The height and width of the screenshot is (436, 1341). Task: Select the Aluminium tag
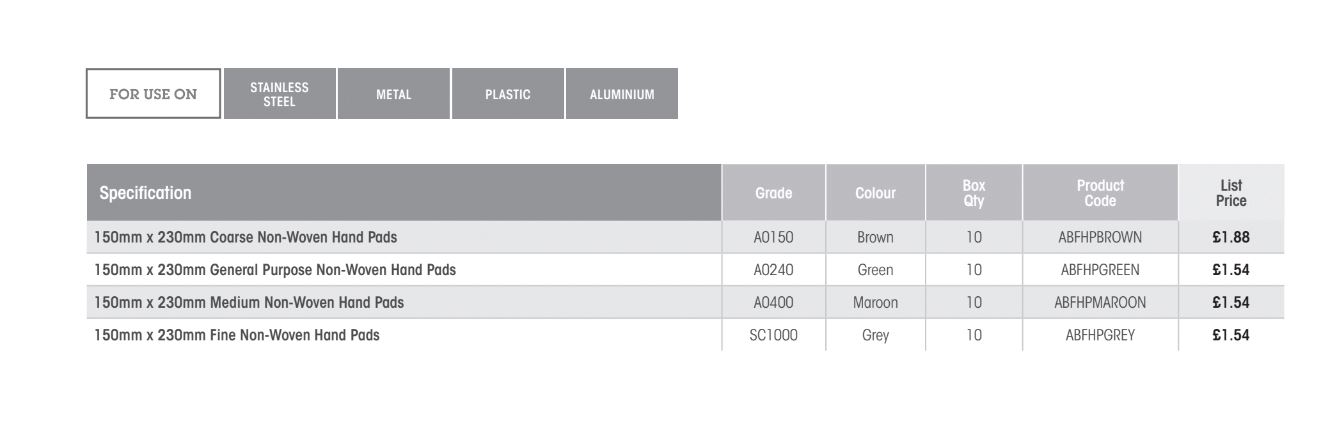[x=621, y=94]
